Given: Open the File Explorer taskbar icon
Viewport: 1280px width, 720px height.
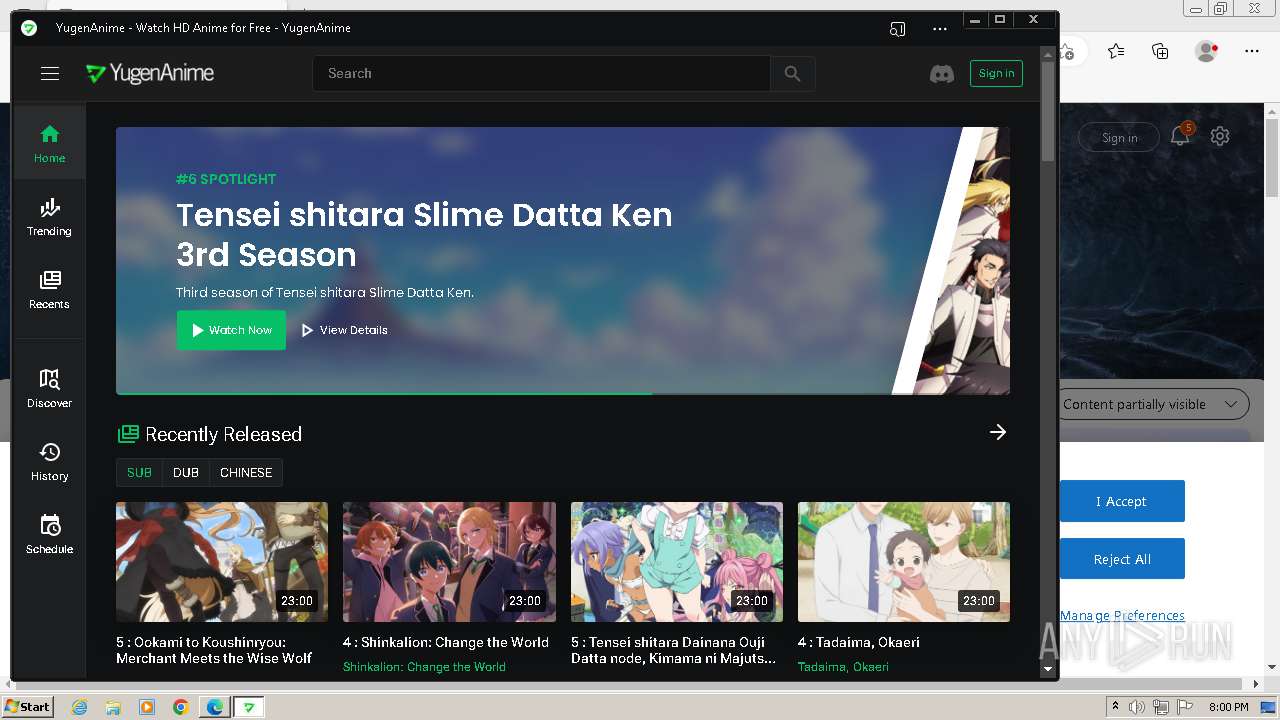Looking at the screenshot, I should point(113,707).
